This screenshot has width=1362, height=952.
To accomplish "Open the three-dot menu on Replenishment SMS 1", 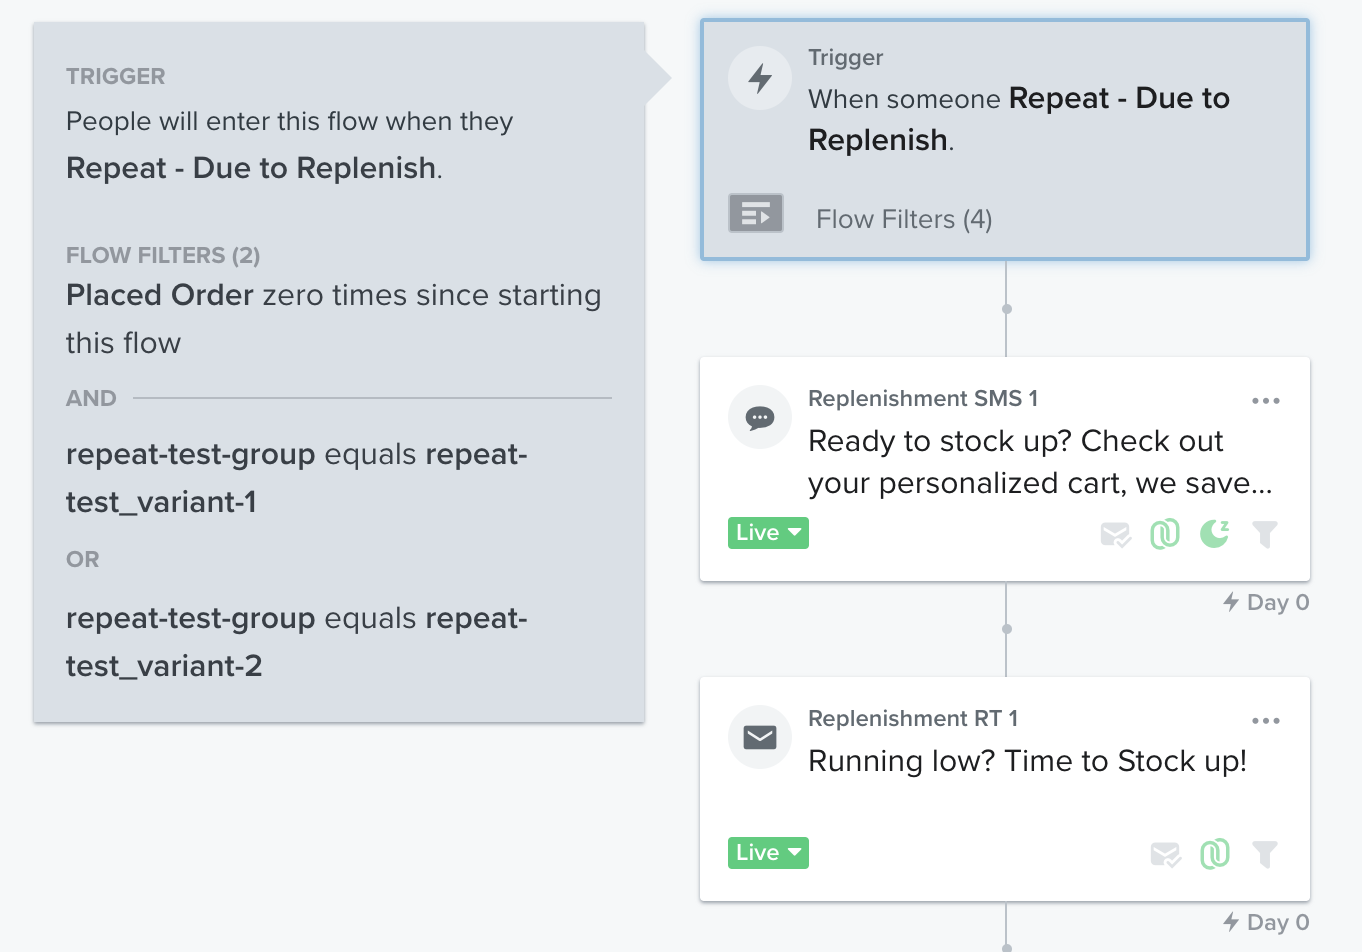I will click(1266, 401).
